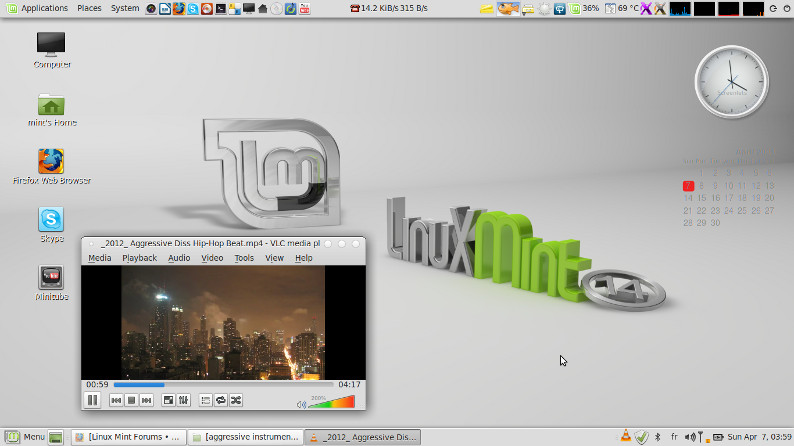Screen dimensions: 794x446
Task: Click date and time Sun Apr 7 clock
Action: [759, 437]
